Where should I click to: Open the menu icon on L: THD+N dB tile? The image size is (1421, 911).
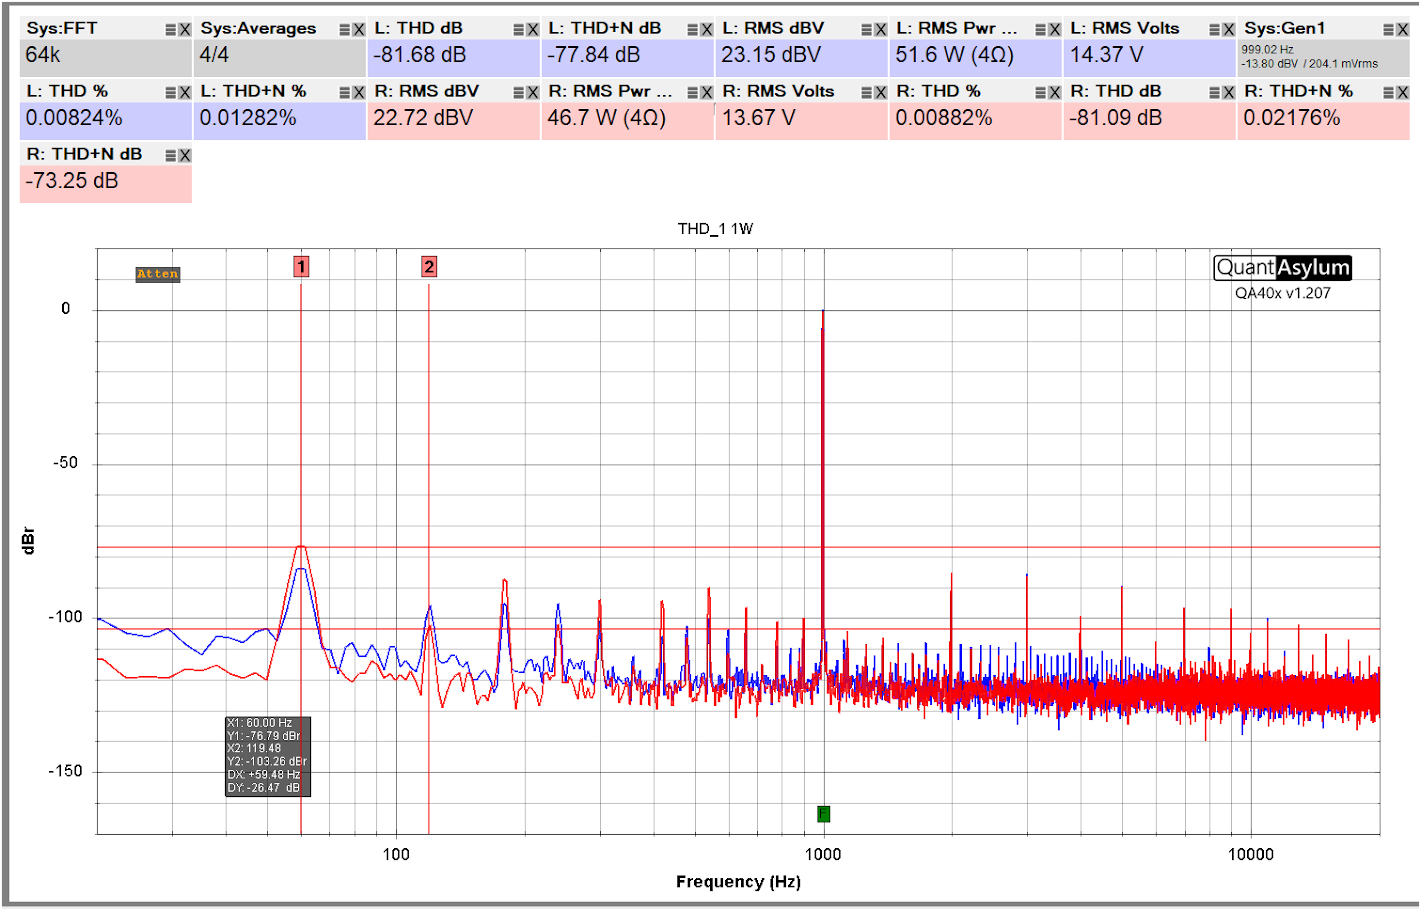(x=693, y=30)
